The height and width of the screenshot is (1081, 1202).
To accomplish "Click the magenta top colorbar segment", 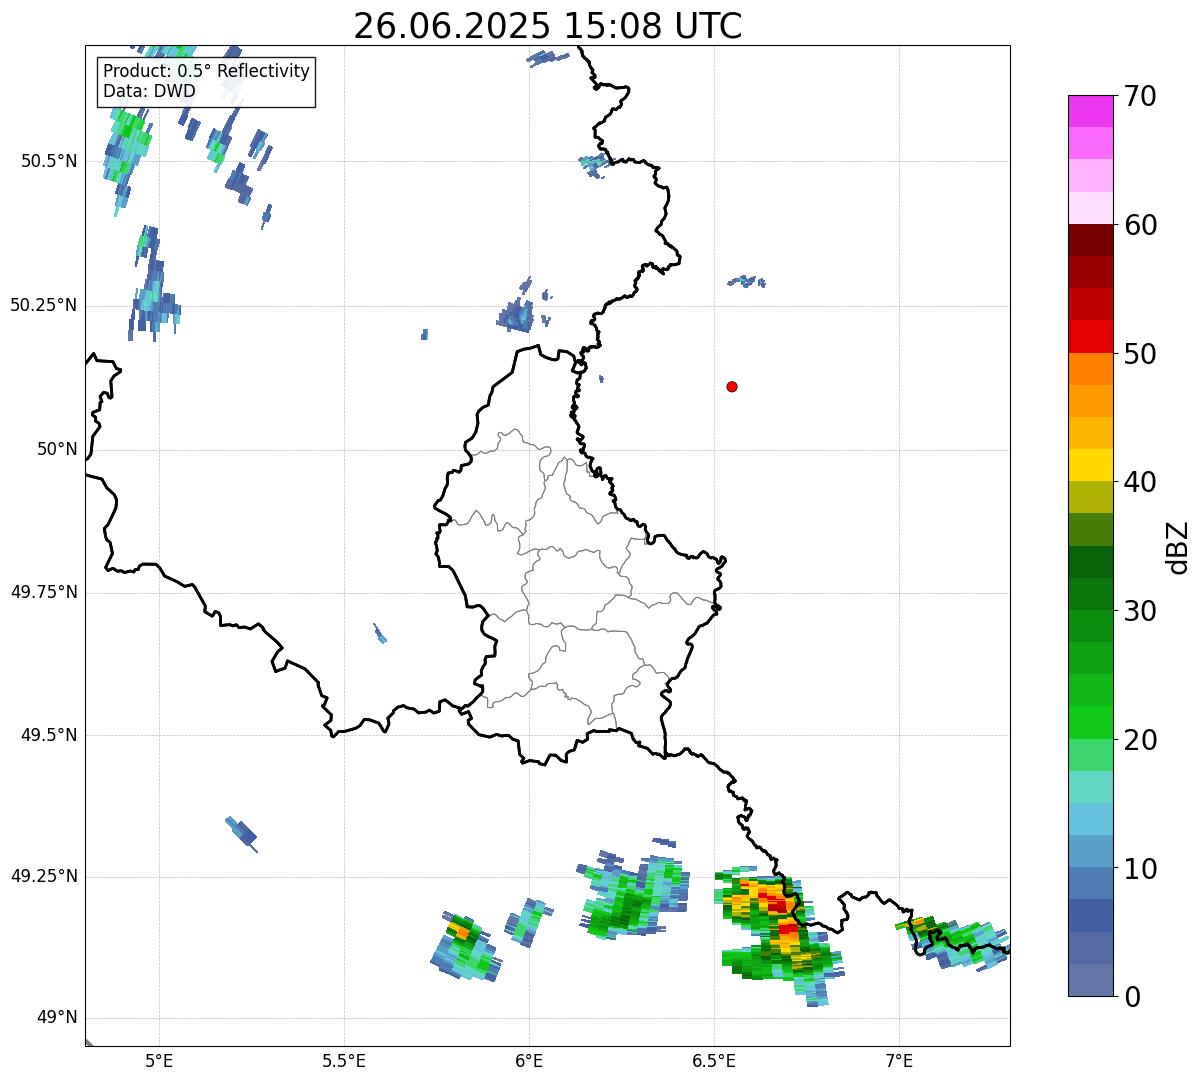I will tap(1091, 111).
